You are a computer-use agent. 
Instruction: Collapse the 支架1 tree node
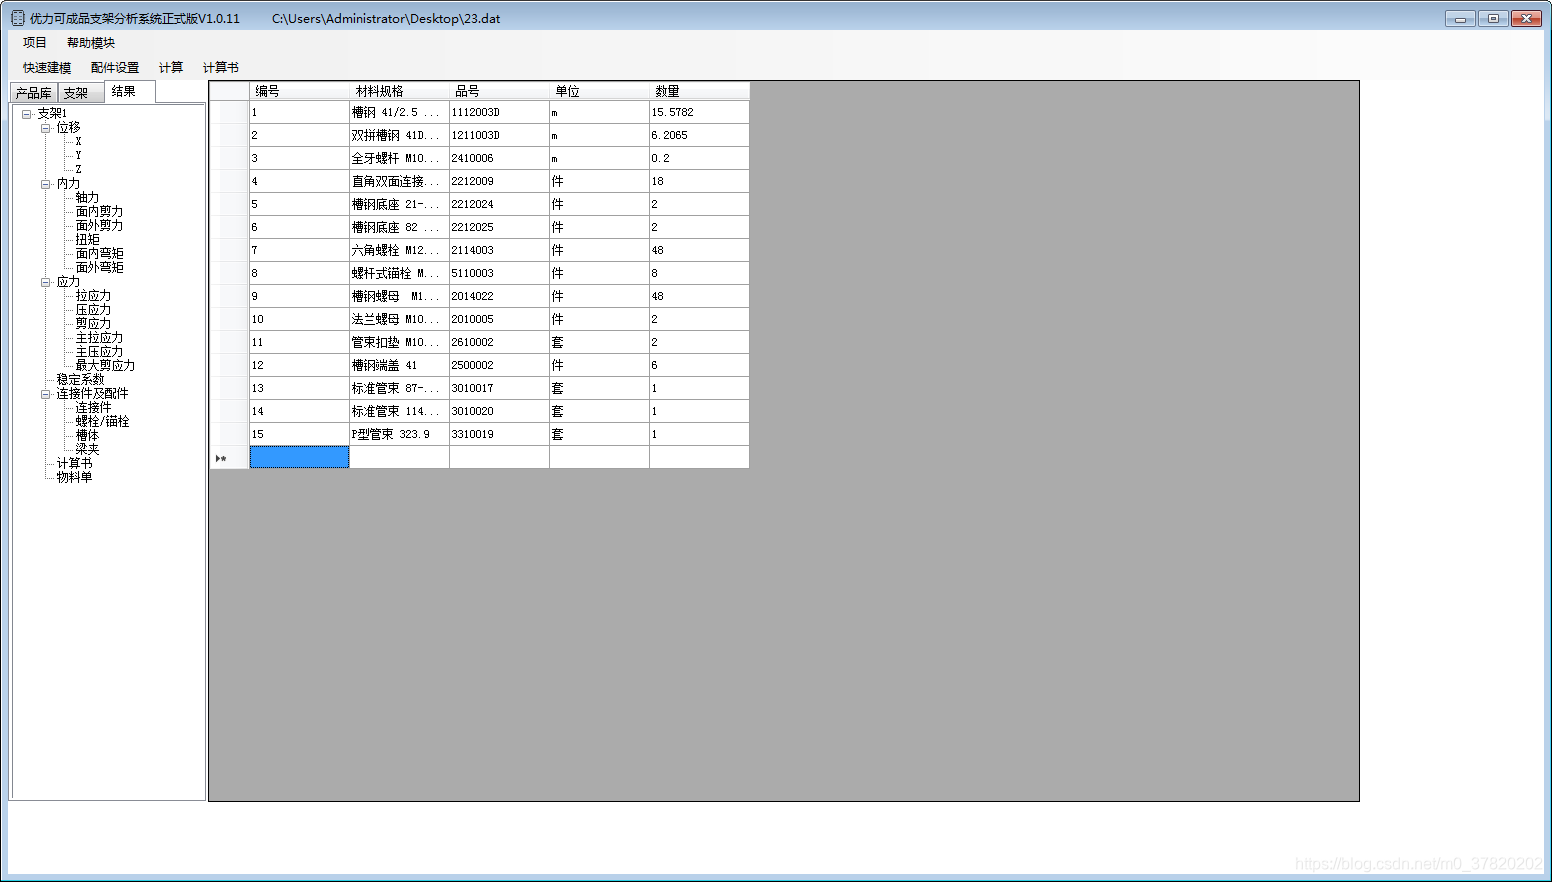point(26,114)
